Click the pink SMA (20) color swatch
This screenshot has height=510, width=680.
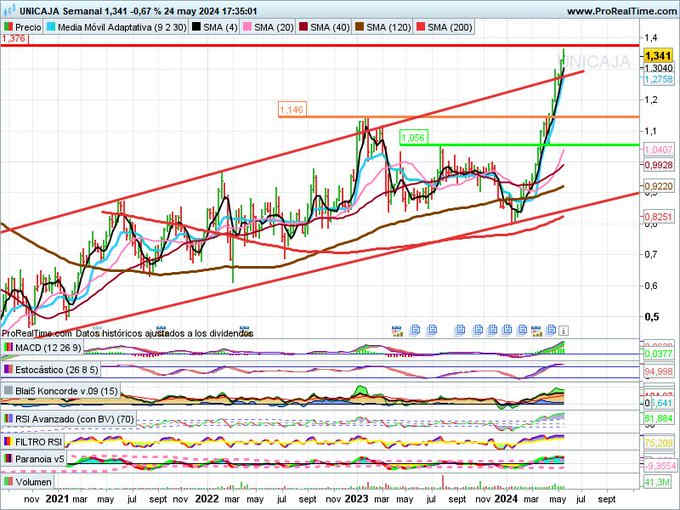pos(247,27)
